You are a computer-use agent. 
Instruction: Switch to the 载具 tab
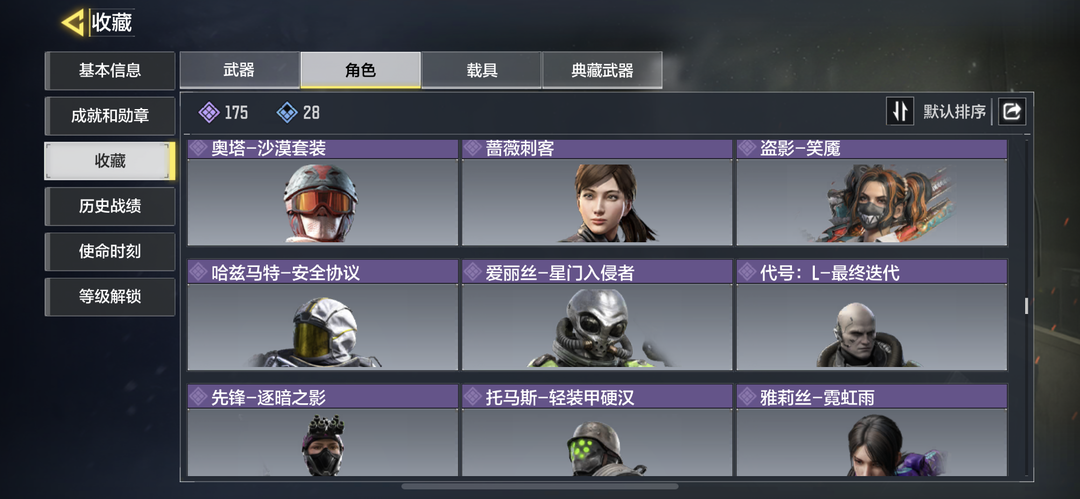[x=481, y=70]
